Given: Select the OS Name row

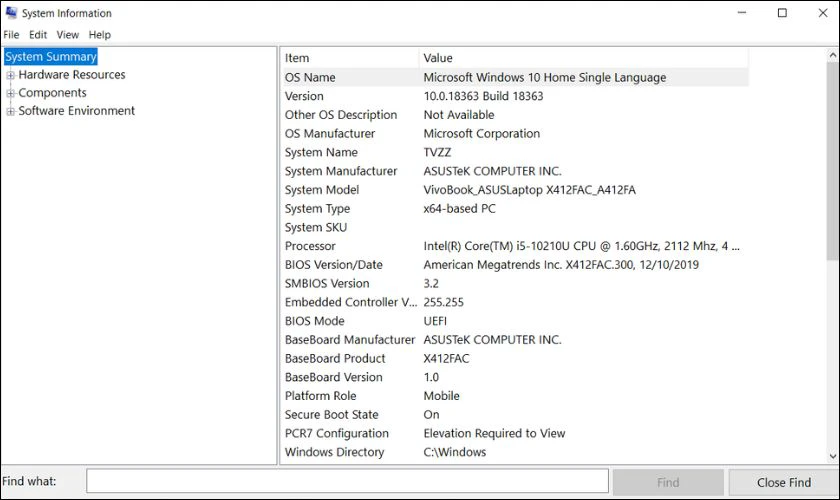Looking at the screenshot, I should click(x=515, y=77).
